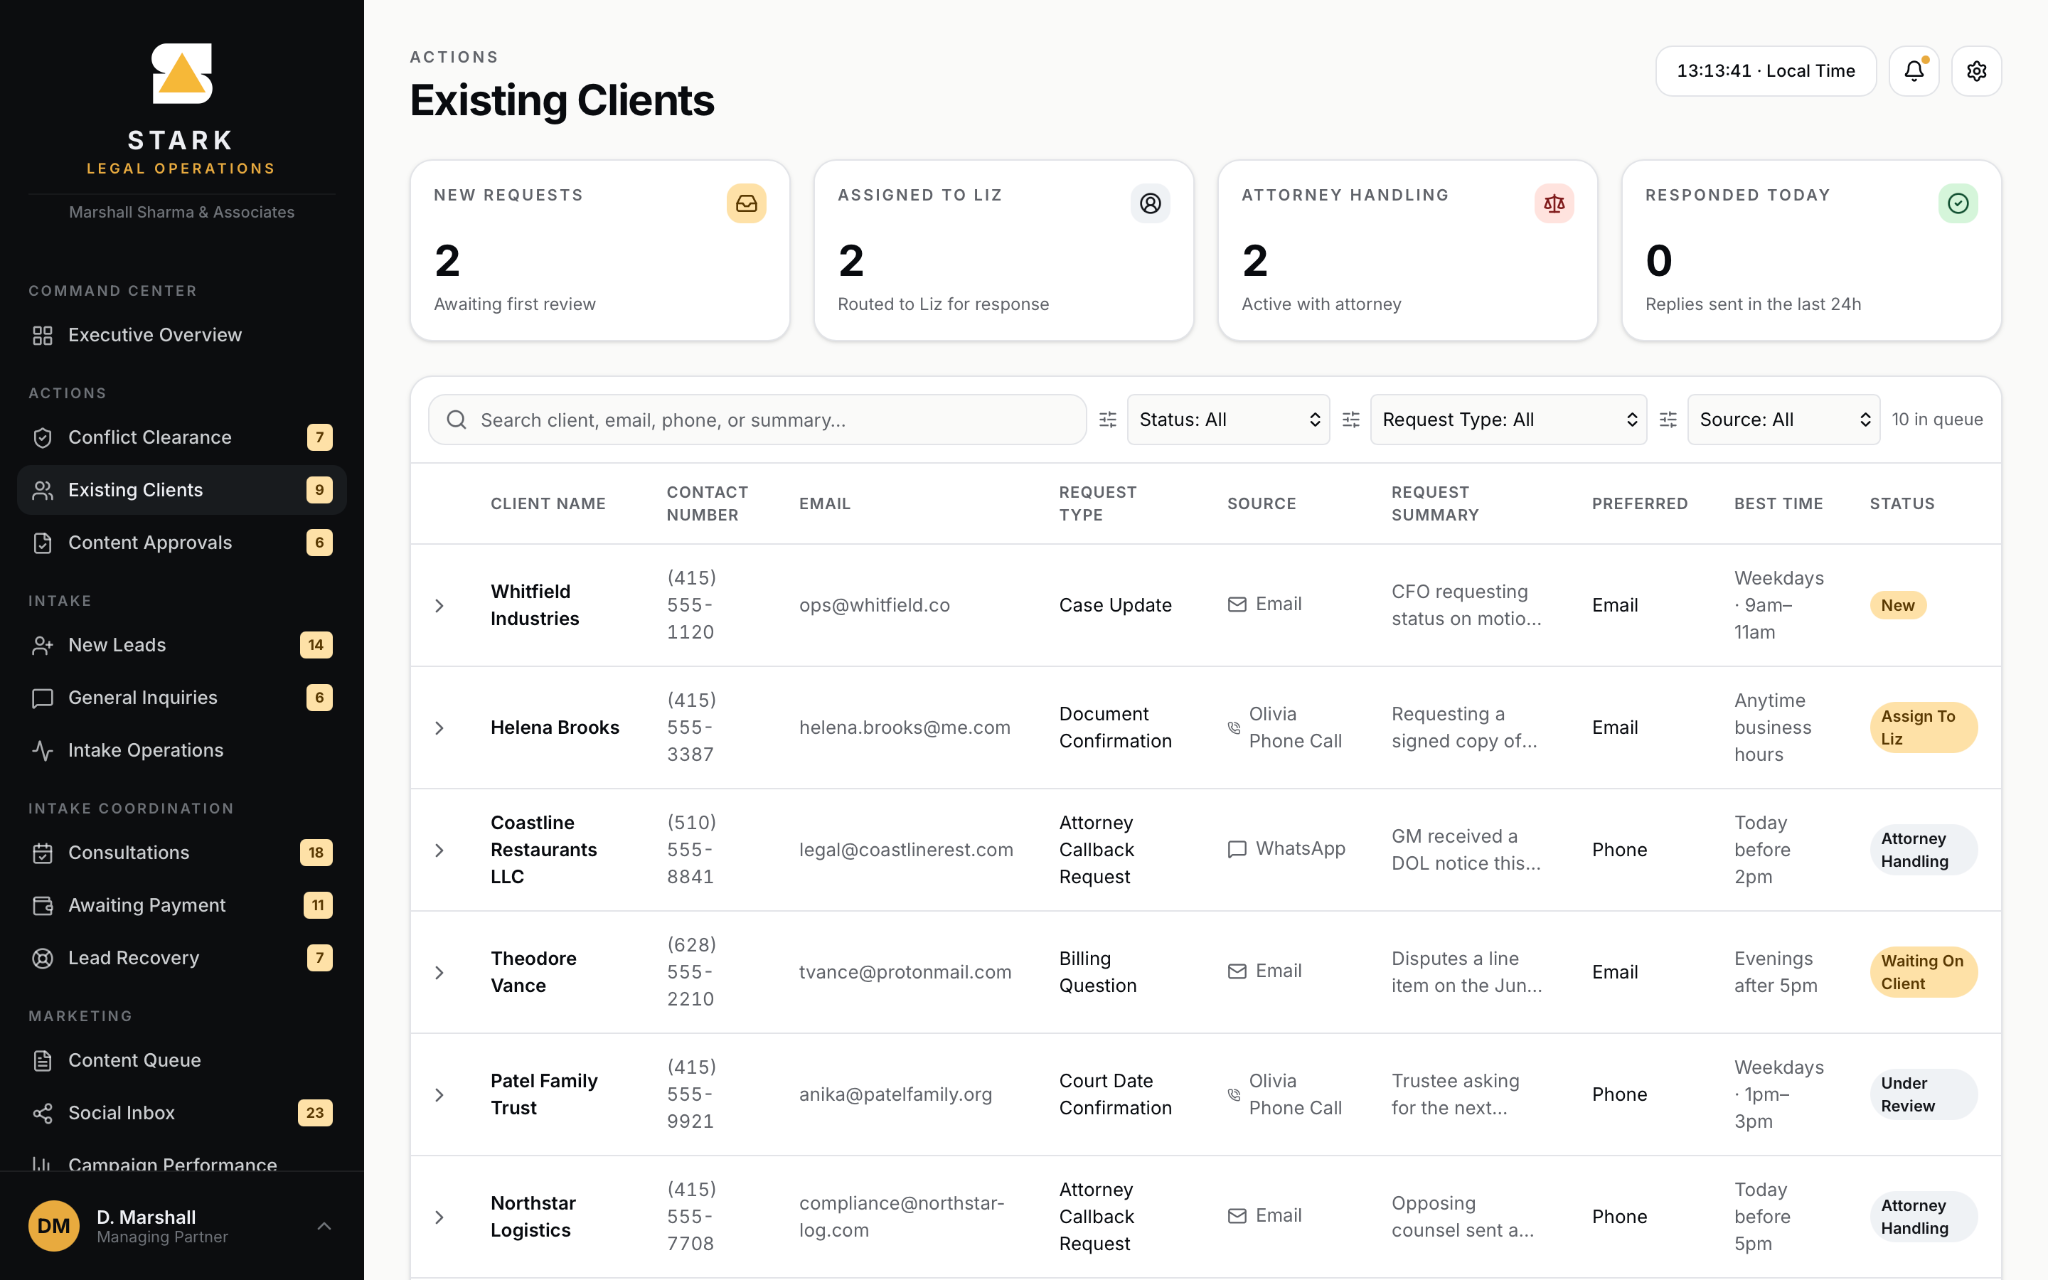Click phone call icon in Helena Brooks row

tap(1234, 728)
